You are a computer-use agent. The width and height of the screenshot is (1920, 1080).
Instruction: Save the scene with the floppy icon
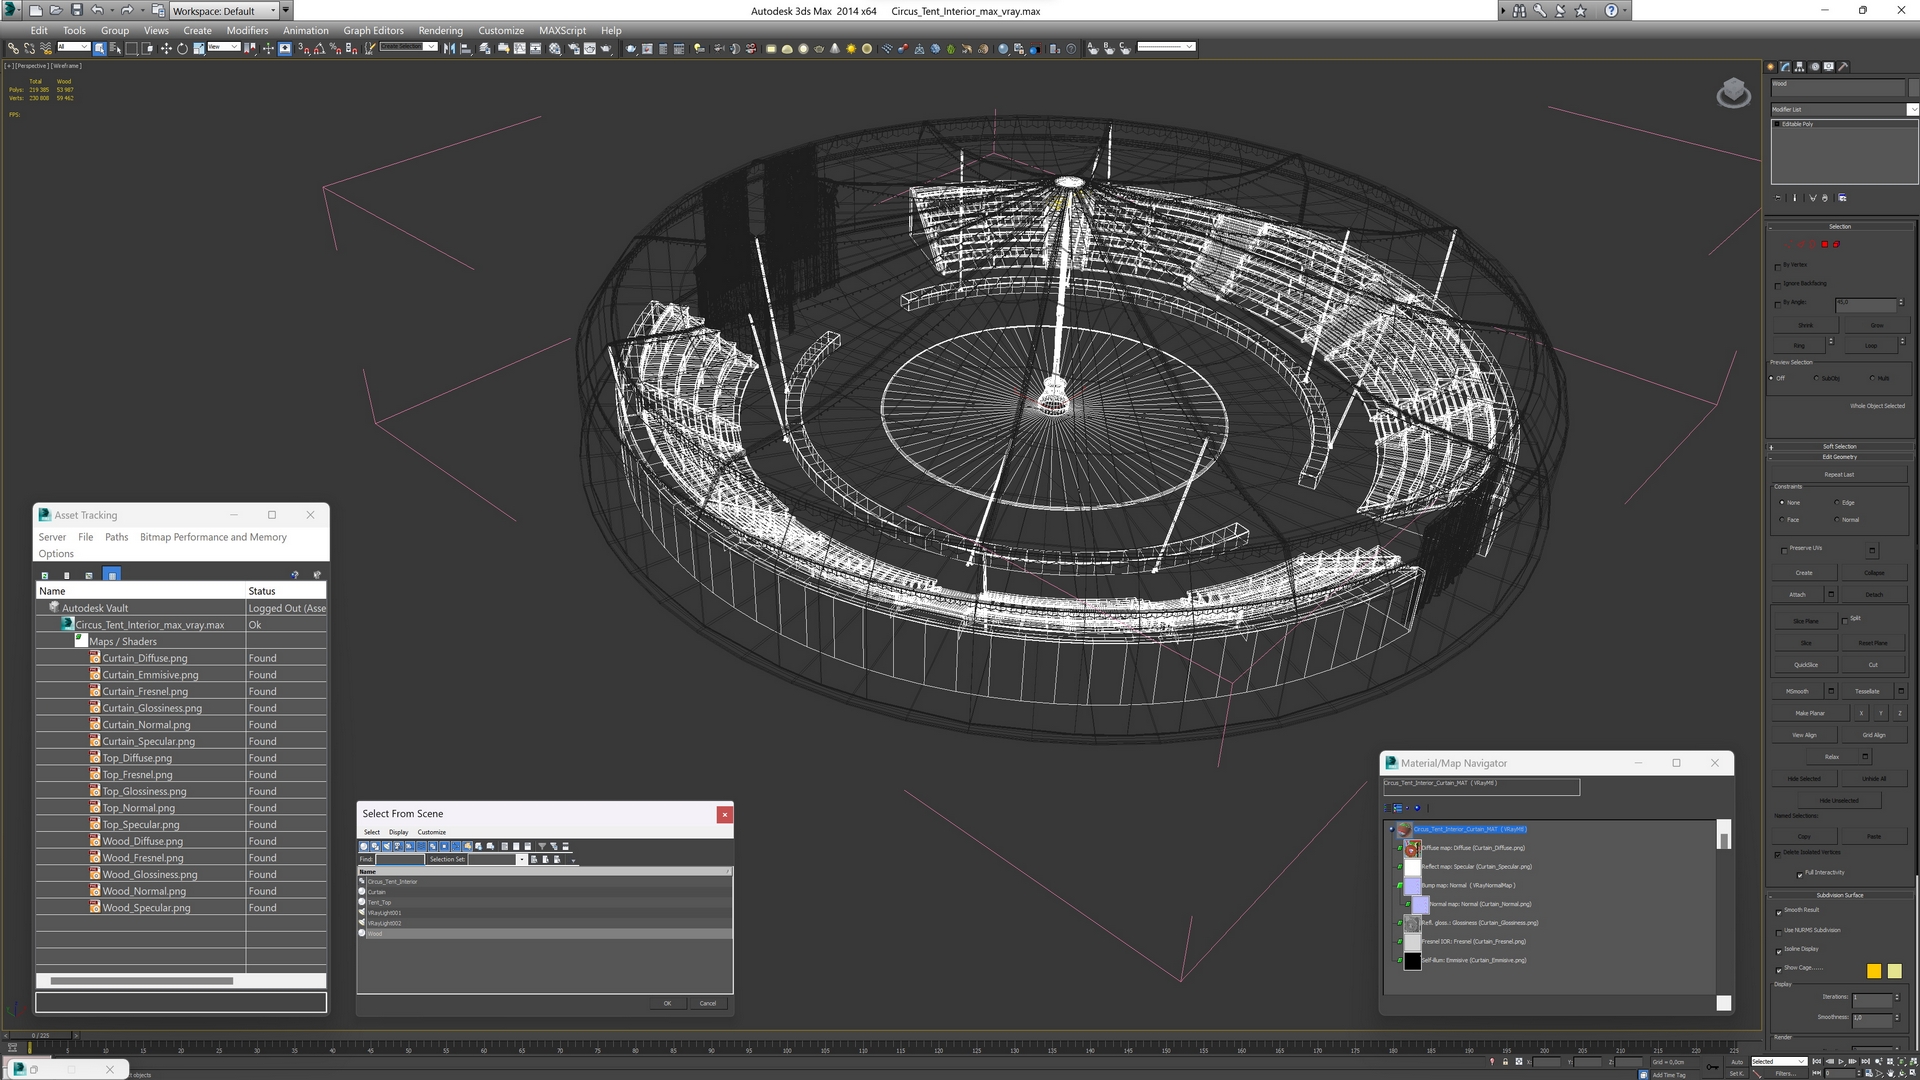[76, 10]
